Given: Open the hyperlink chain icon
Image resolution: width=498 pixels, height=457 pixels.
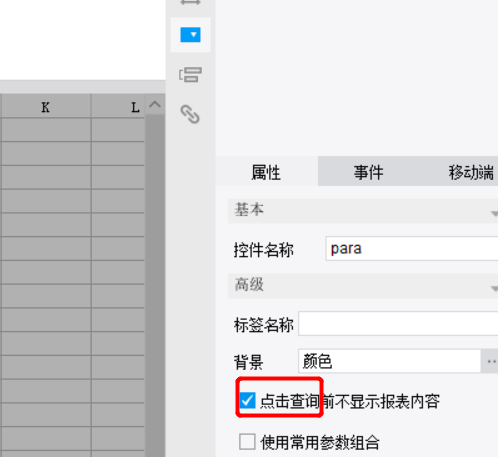Looking at the screenshot, I should point(190,114).
